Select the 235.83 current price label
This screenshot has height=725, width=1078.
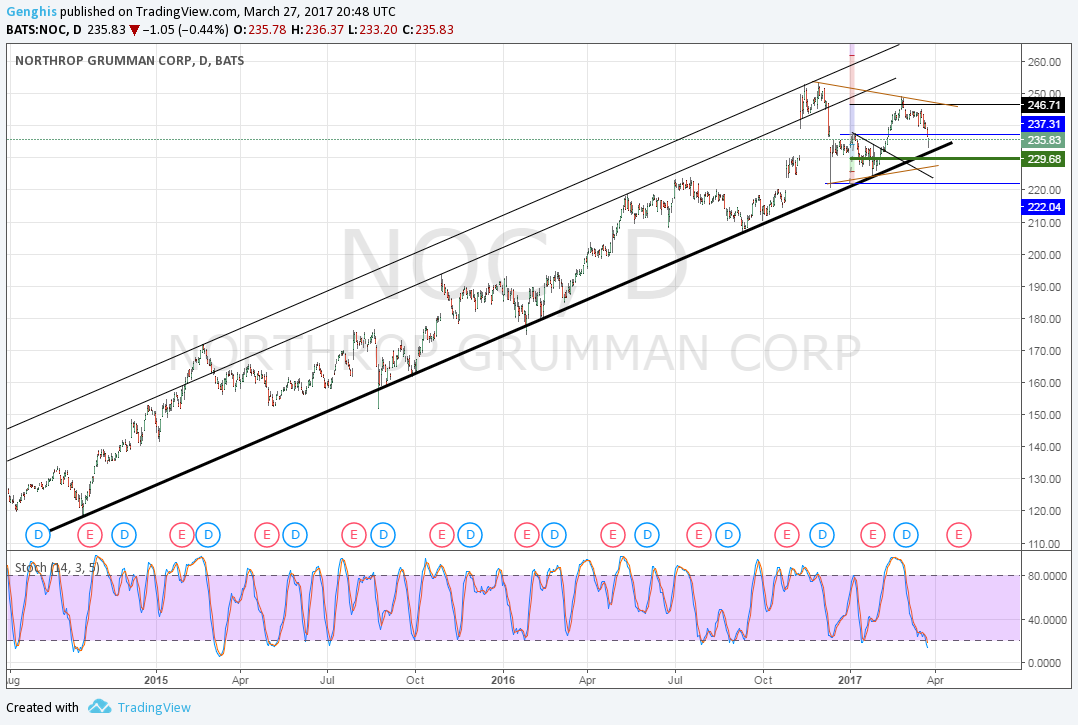point(1043,140)
